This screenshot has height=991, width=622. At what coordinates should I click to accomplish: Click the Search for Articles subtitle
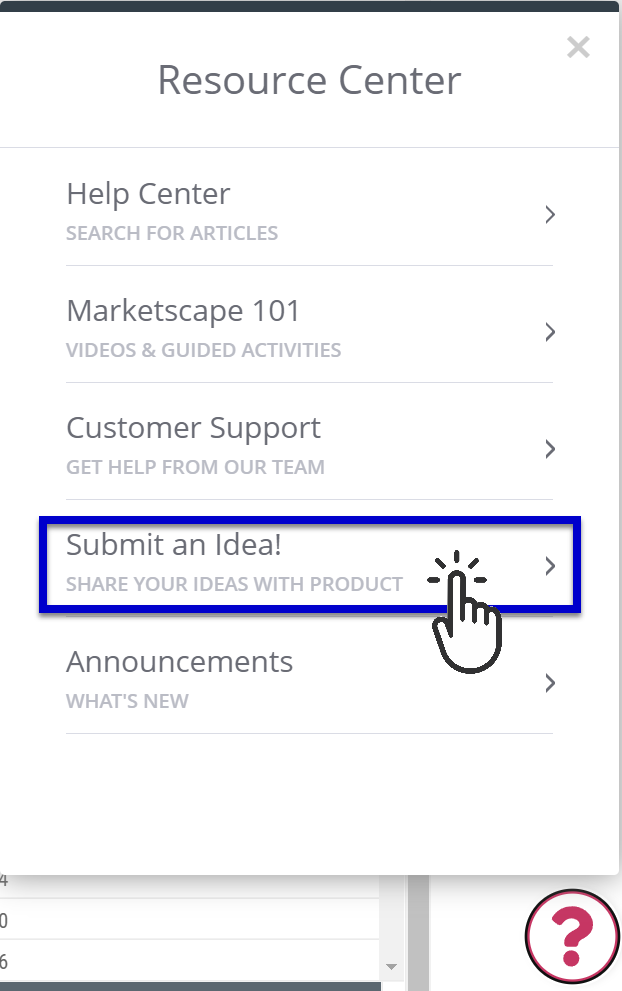pos(172,233)
